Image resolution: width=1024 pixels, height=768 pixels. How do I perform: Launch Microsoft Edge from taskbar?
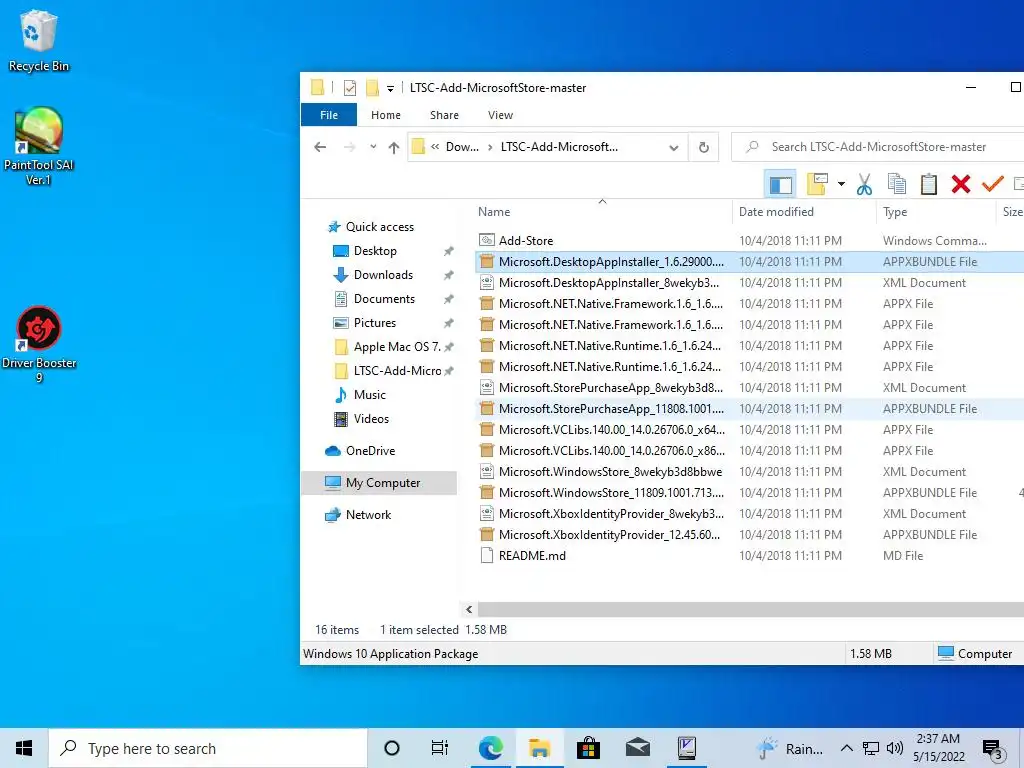[x=490, y=748]
